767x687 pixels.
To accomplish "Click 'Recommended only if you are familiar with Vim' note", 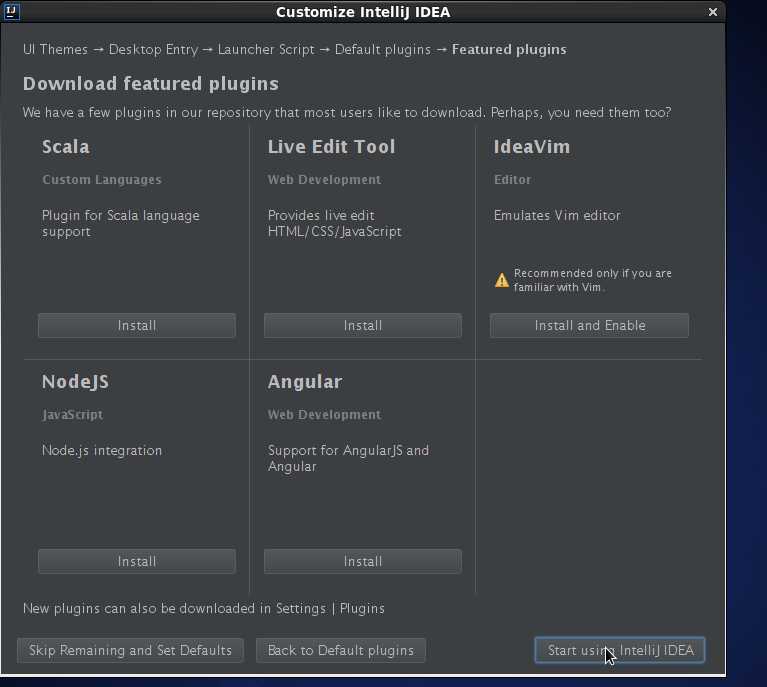I will pos(592,280).
